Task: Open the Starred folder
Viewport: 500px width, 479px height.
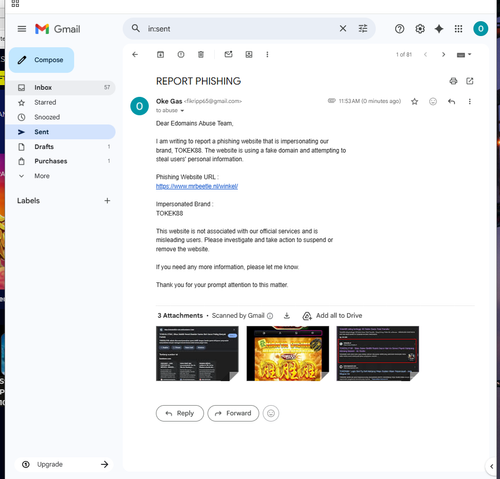Action: (x=61, y=102)
